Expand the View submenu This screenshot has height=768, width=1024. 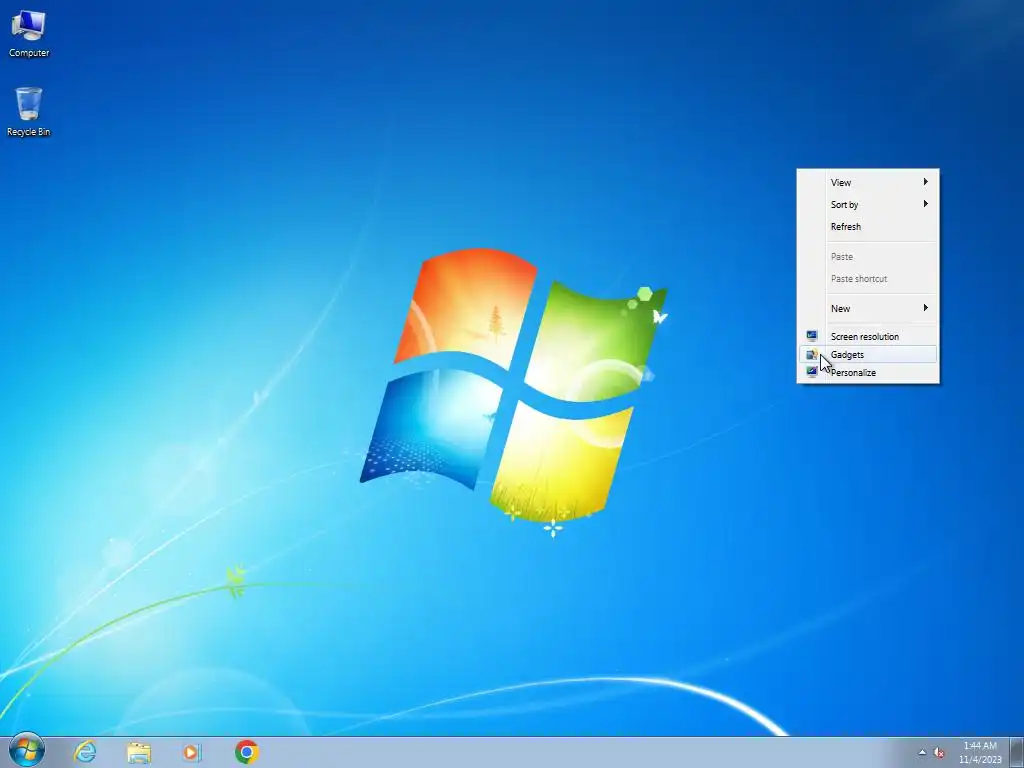point(868,182)
